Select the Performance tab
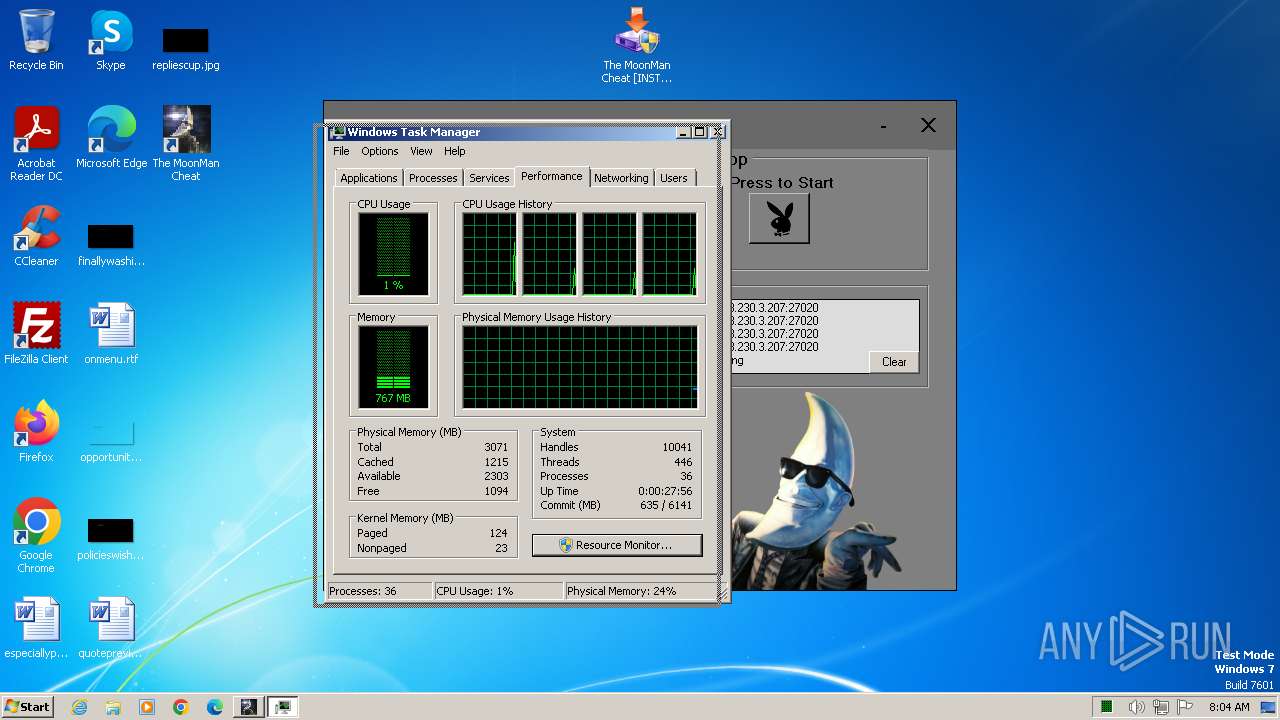Viewport: 1280px width, 720px height. (552, 176)
